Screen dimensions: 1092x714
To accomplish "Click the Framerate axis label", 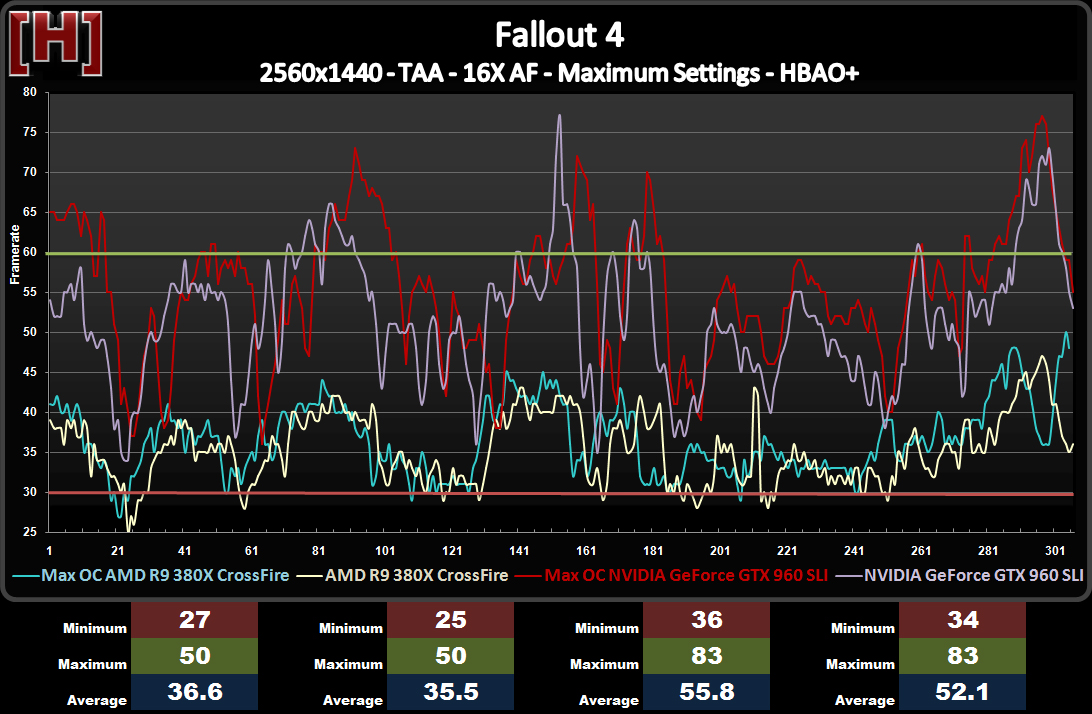I will [15, 254].
